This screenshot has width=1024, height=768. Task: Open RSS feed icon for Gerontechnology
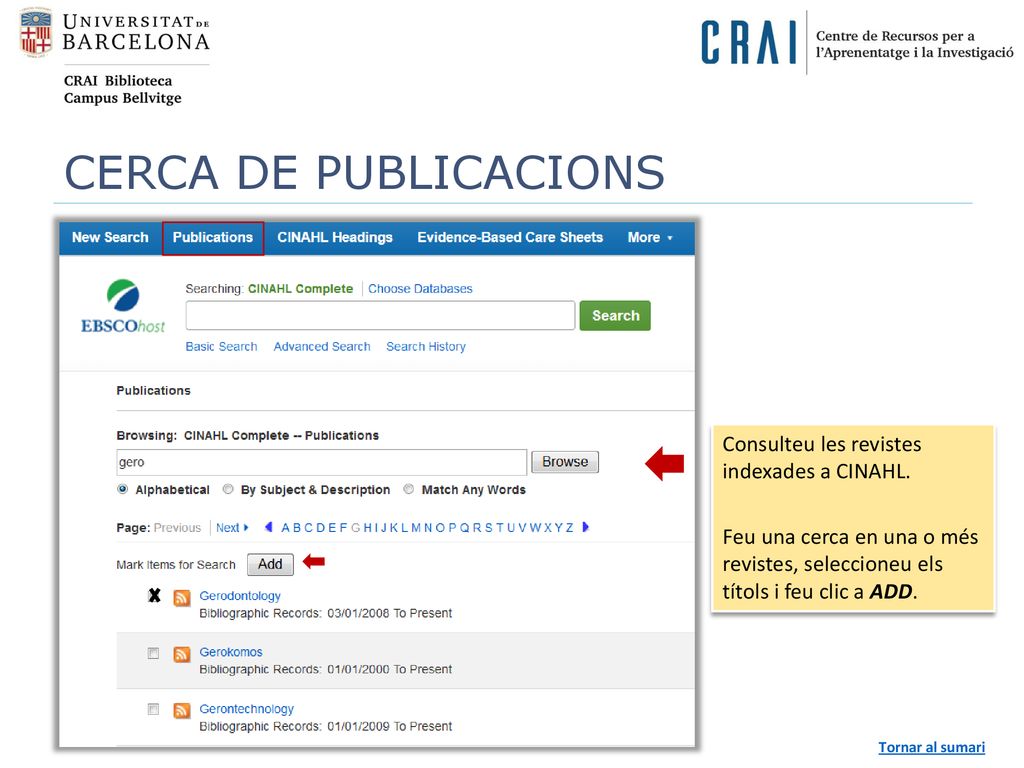click(x=182, y=710)
